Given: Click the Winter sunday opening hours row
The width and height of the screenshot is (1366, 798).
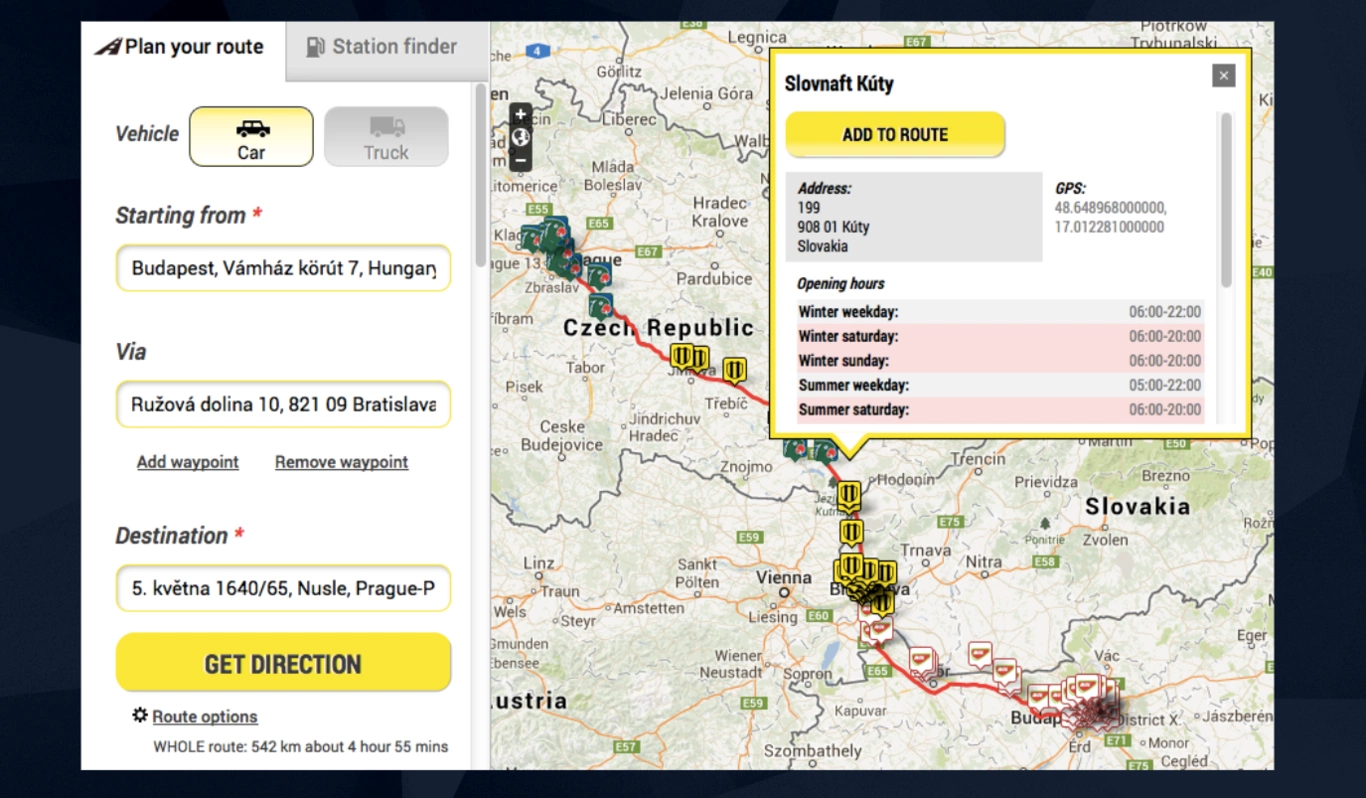Looking at the screenshot, I should point(1000,361).
